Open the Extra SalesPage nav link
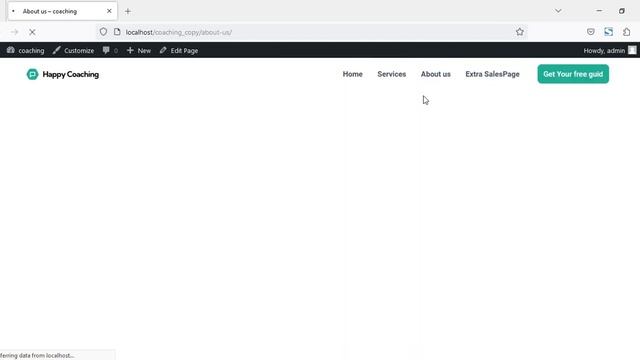This screenshot has height=360, width=640. tap(493, 74)
